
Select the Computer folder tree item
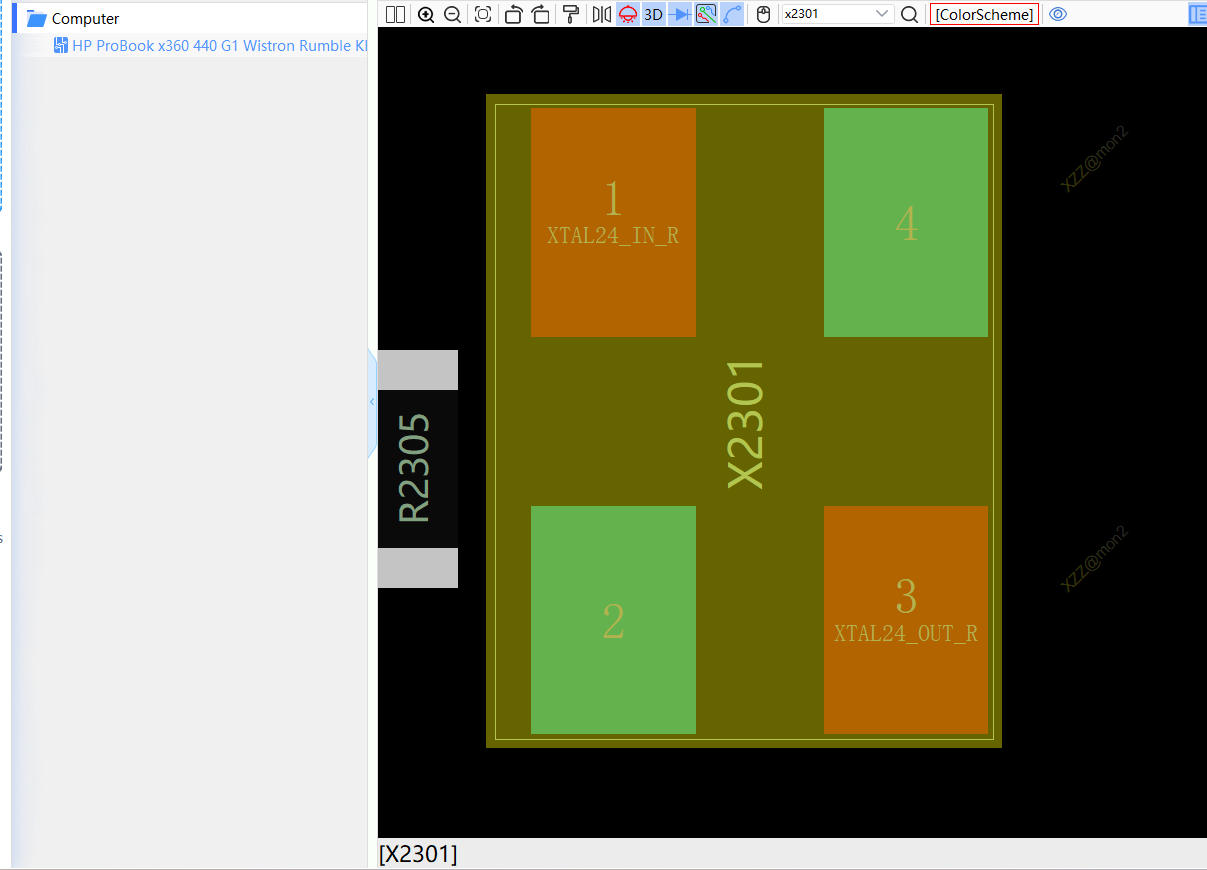85,19
